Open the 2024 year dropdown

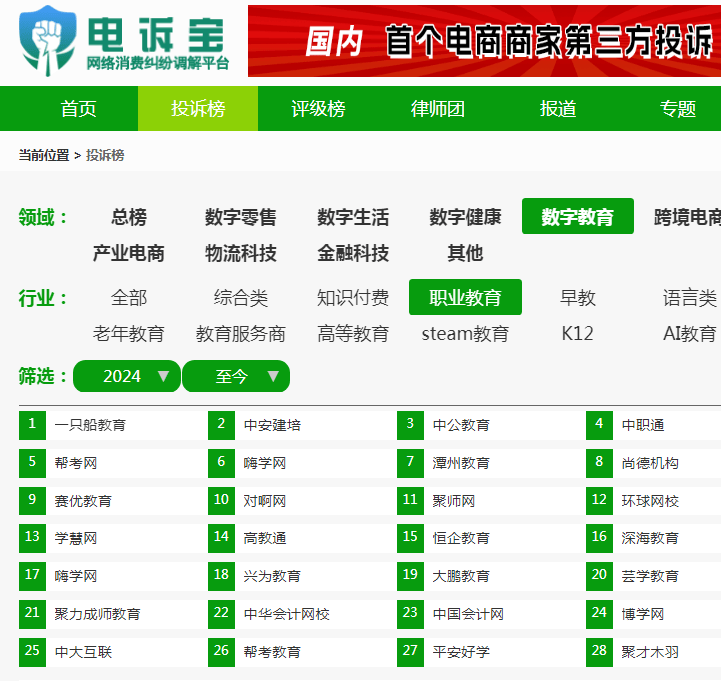[x=126, y=376]
